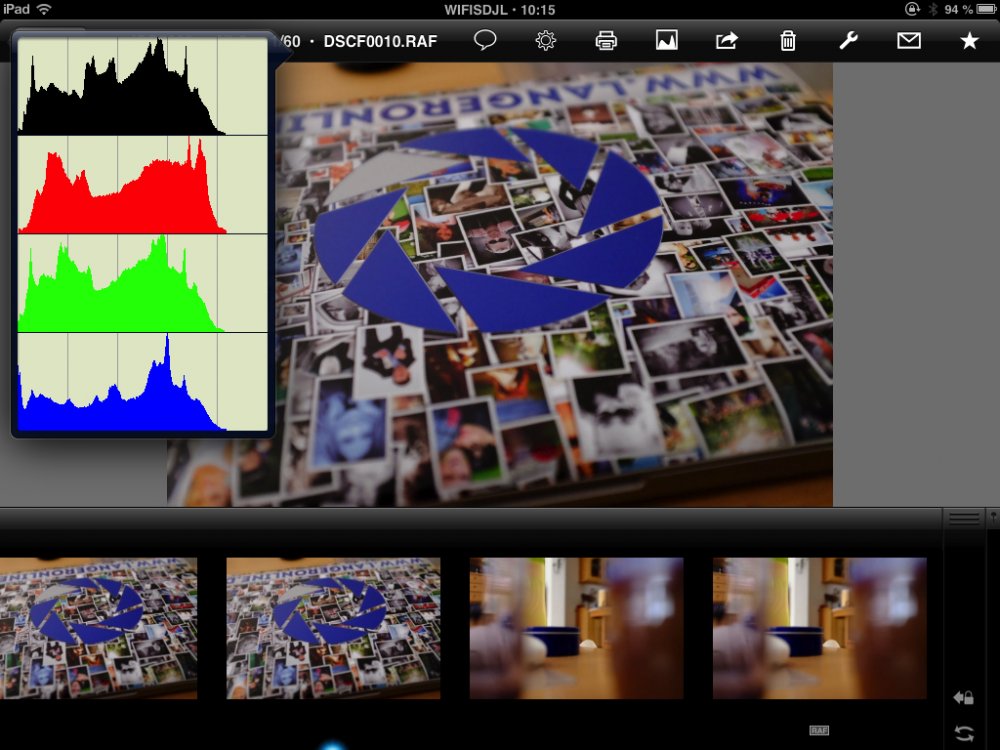Viewport: 1000px width, 750px height.
Task: Select the fourth blurry room thumbnail
Action: (x=819, y=628)
